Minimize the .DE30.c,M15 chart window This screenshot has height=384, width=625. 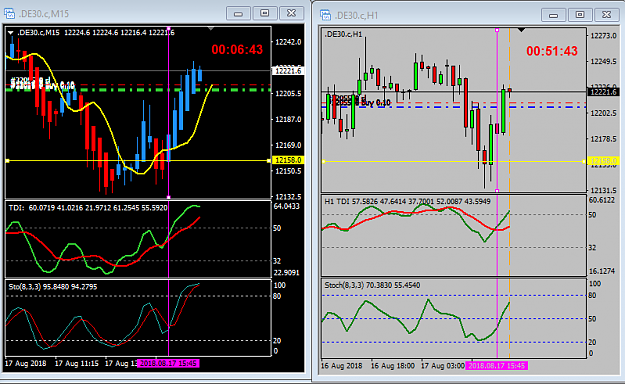(238, 13)
